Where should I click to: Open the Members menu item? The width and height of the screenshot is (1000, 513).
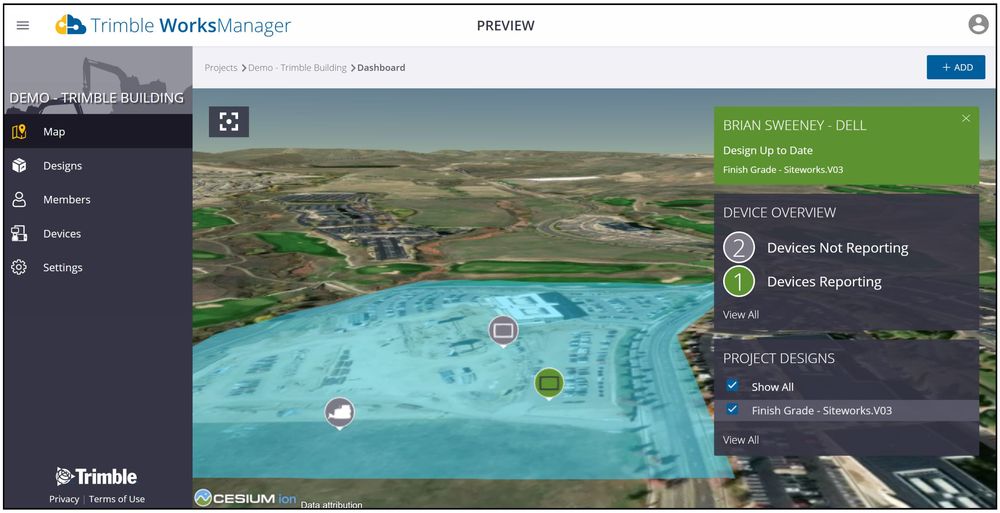98,199
